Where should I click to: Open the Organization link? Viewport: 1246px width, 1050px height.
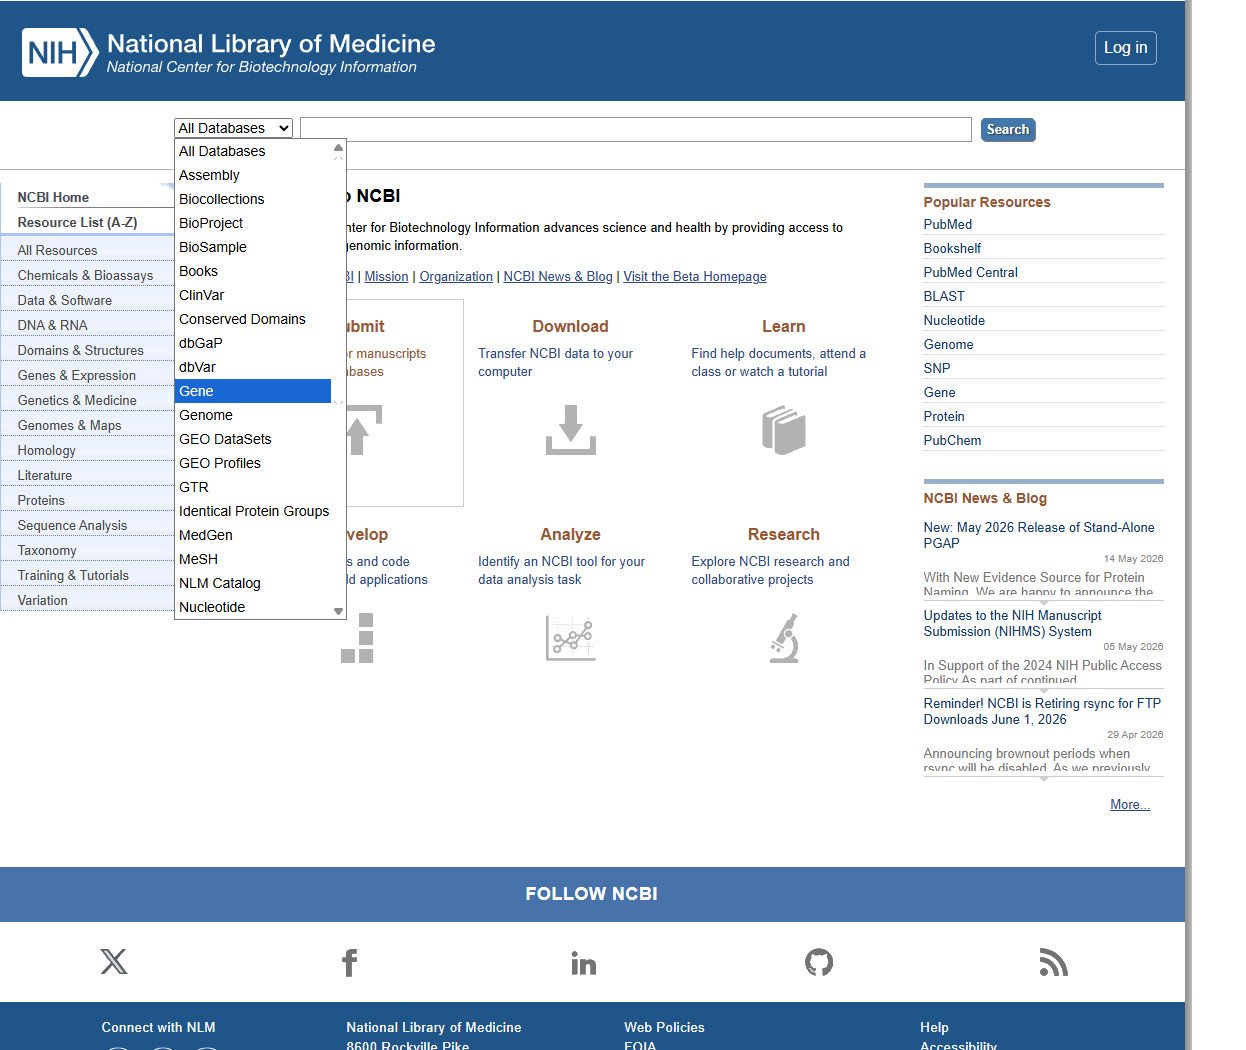[456, 276]
